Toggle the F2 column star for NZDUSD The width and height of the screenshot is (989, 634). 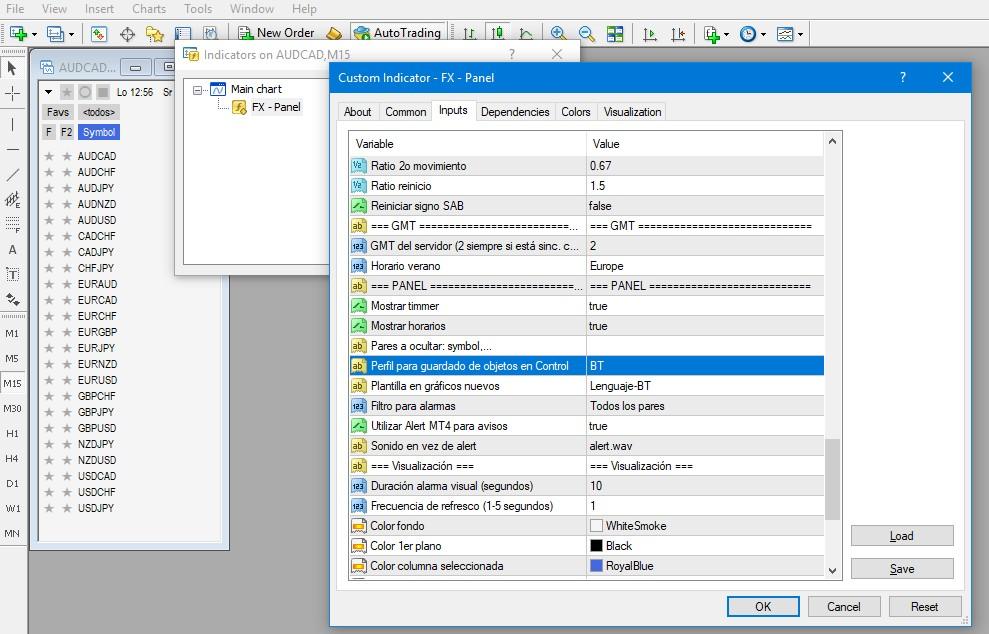tap(66, 460)
